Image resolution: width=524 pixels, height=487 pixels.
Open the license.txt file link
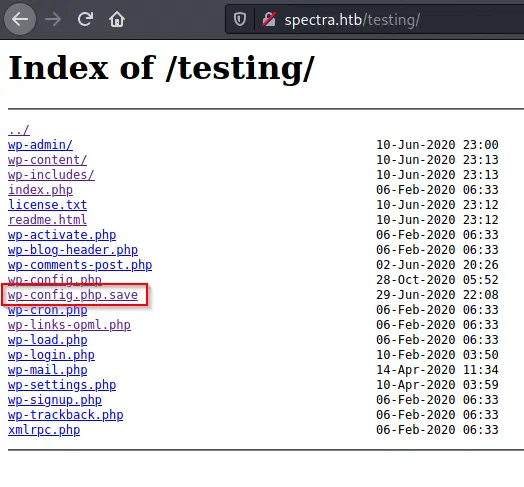pos(47,205)
